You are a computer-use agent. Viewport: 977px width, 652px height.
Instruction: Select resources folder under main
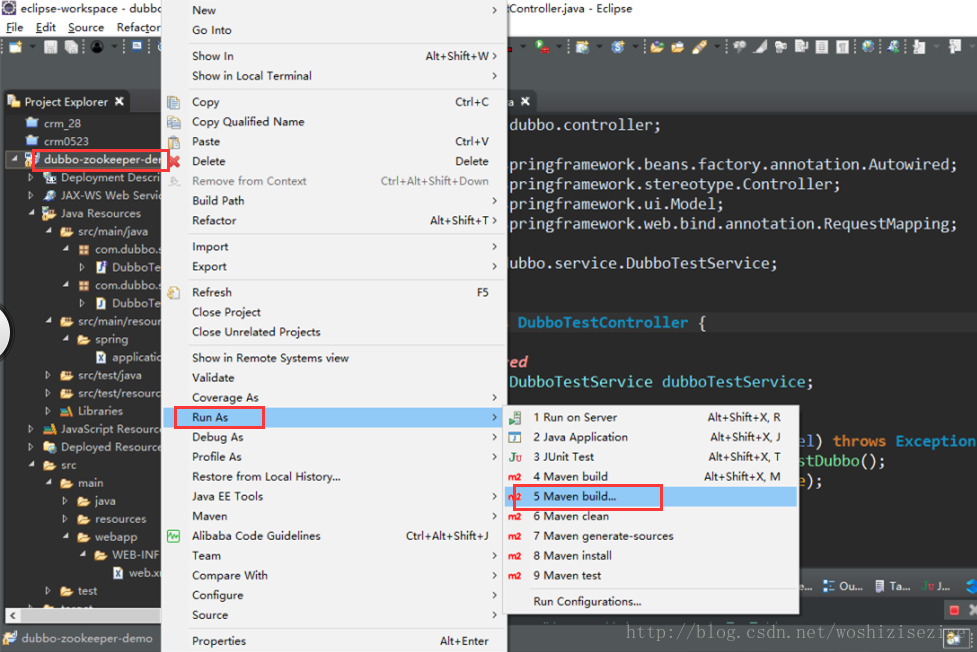point(120,519)
